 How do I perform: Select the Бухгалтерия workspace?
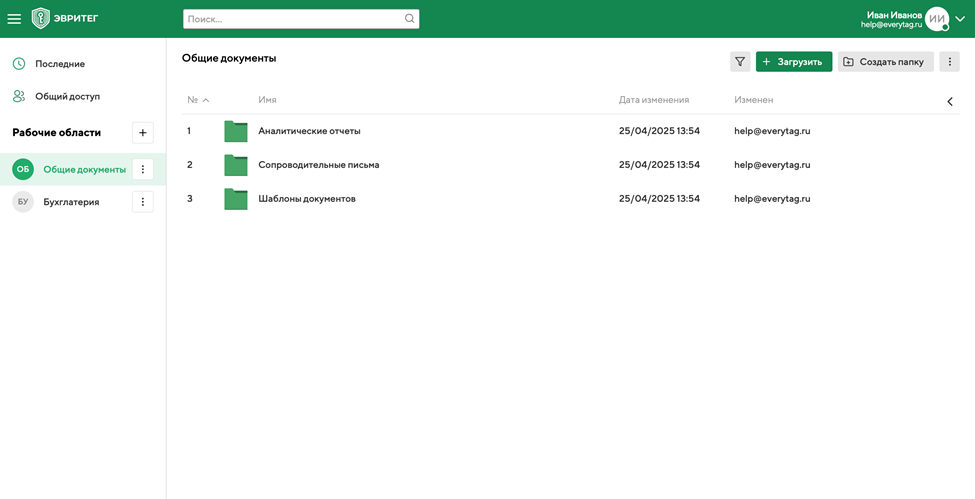point(70,202)
